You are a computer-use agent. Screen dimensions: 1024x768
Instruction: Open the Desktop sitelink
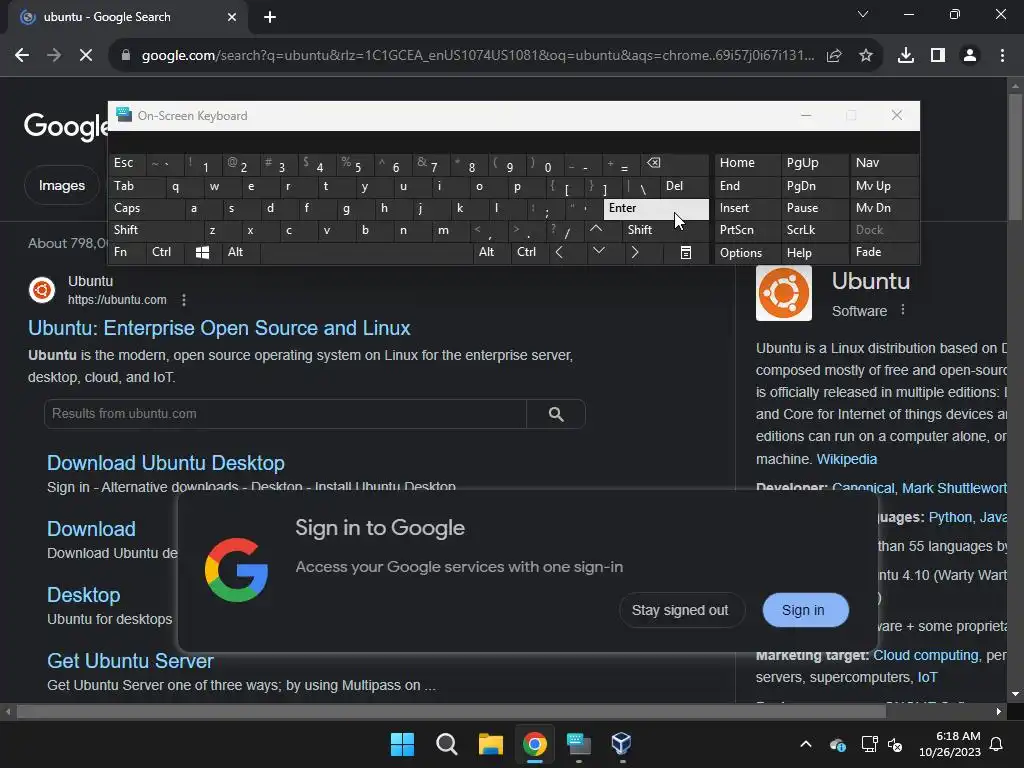coord(84,595)
